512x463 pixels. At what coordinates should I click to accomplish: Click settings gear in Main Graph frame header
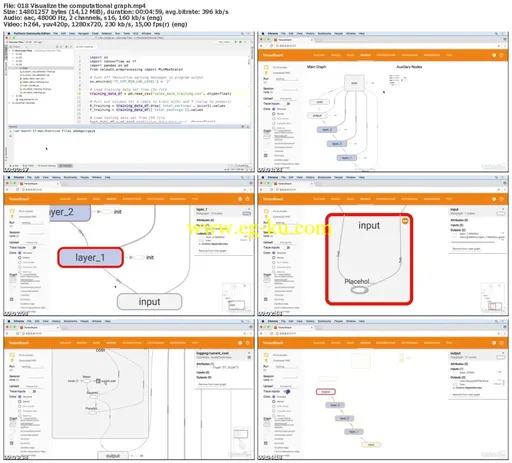coord(494,55)
